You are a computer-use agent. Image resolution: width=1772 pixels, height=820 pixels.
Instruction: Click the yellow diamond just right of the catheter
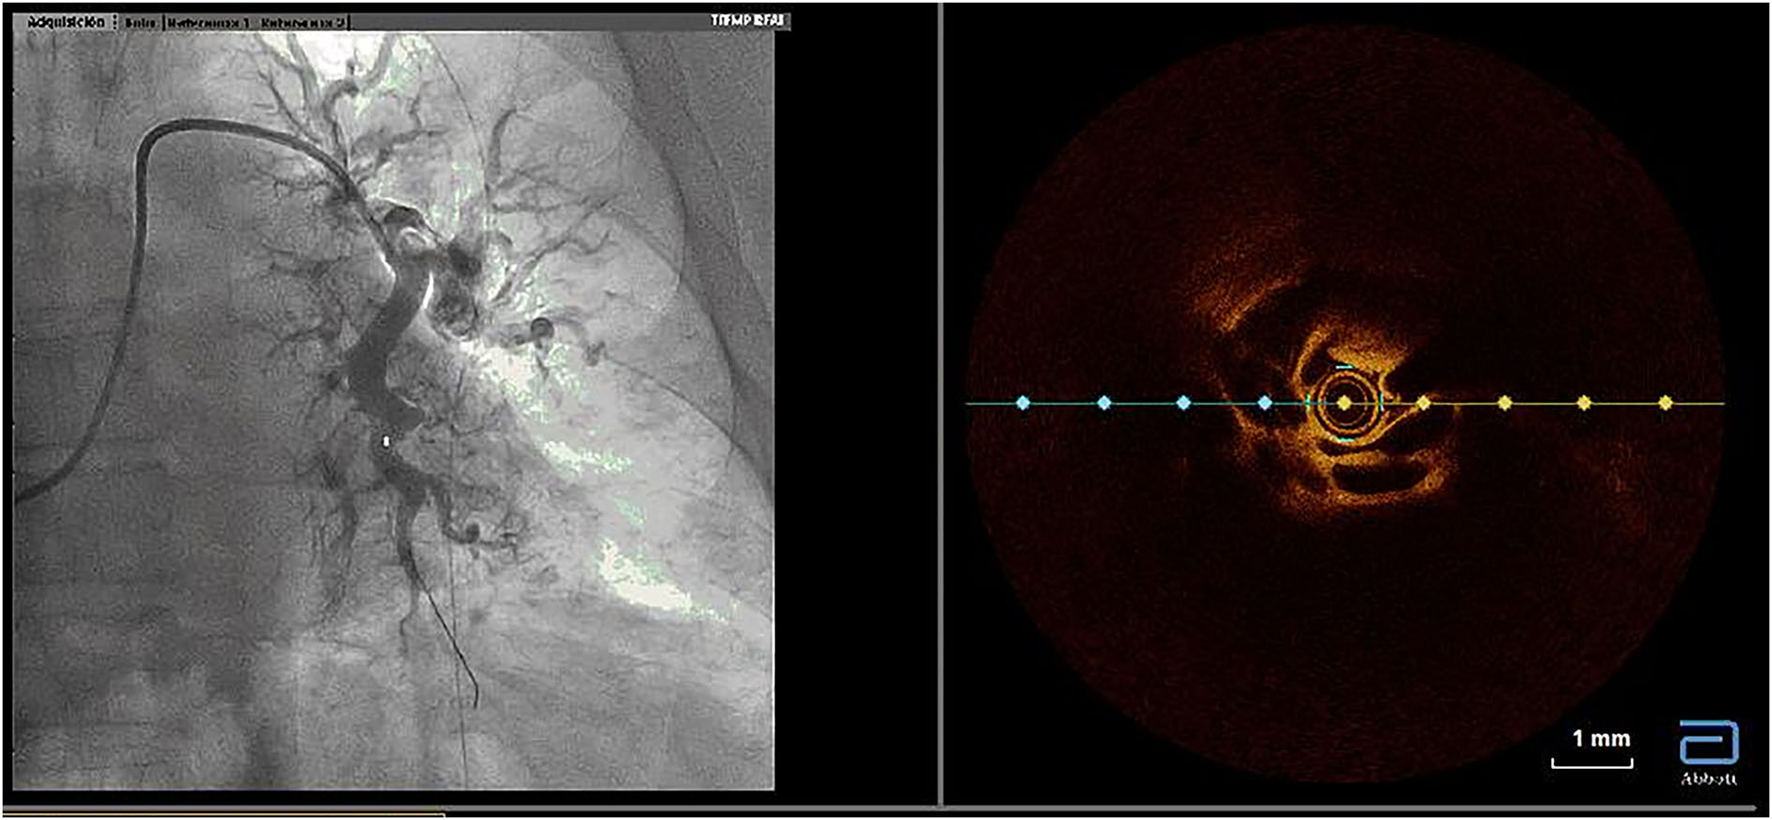tap(1424, 403)
